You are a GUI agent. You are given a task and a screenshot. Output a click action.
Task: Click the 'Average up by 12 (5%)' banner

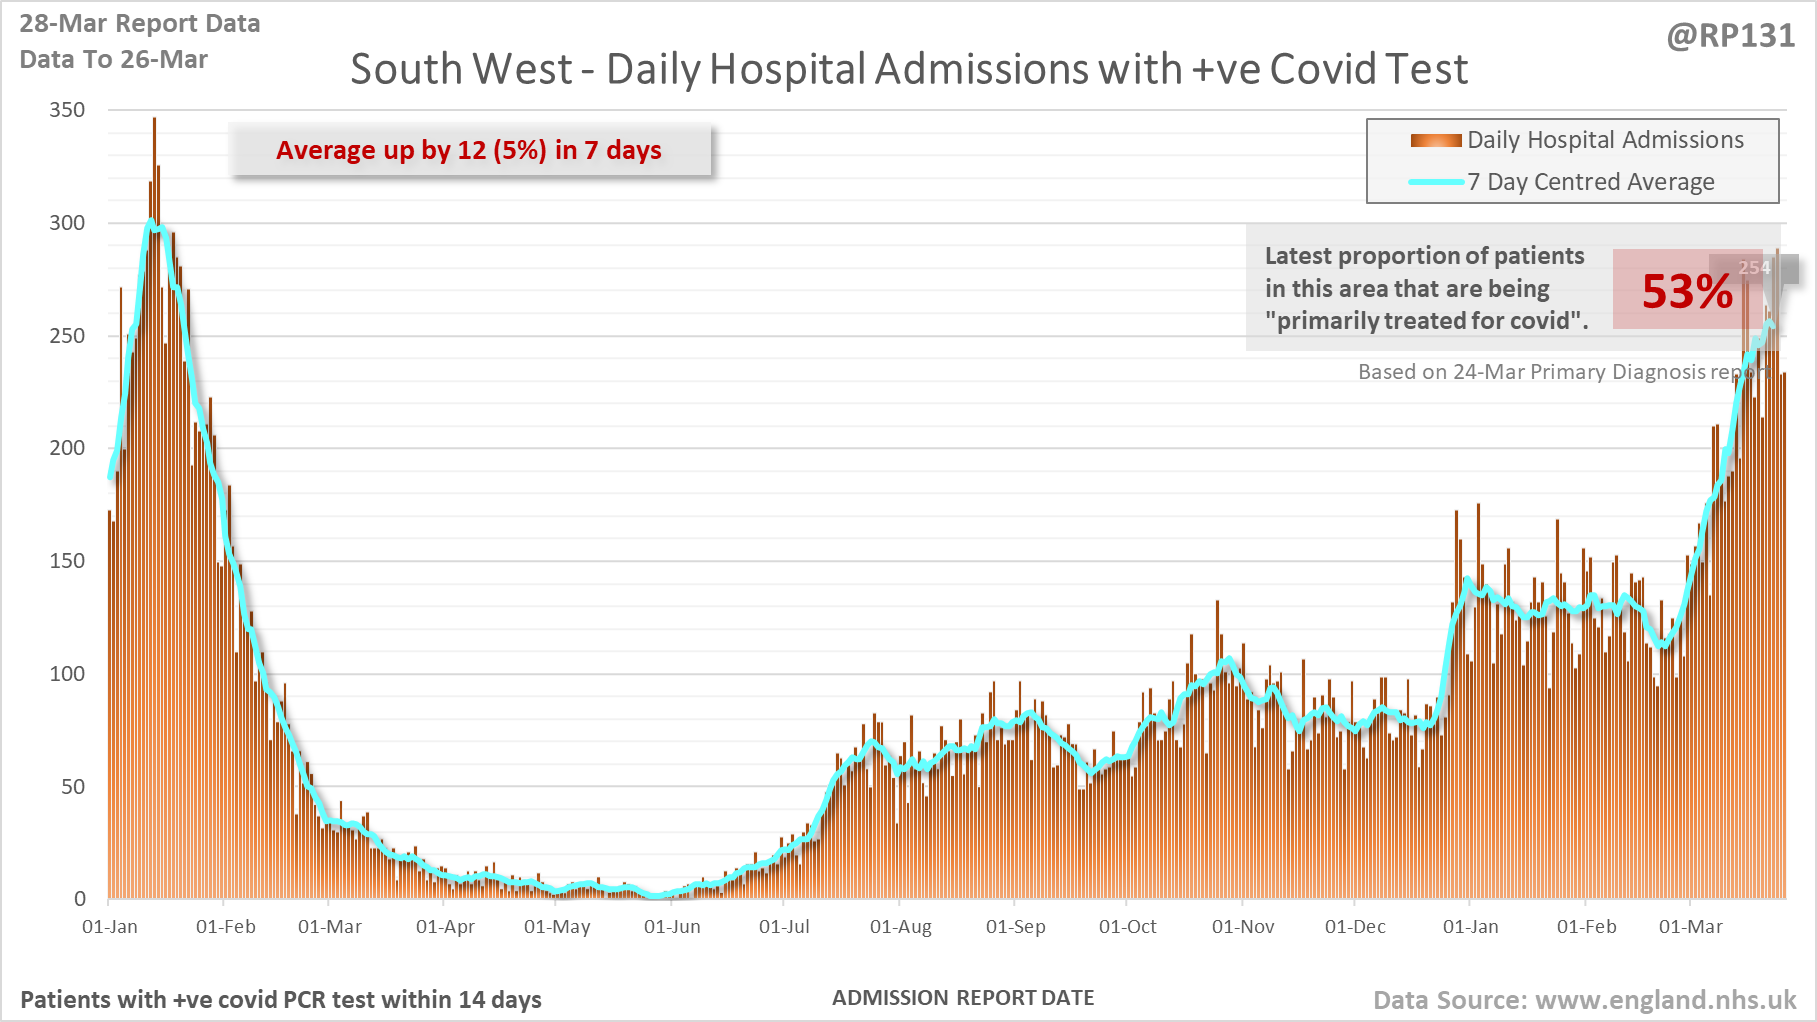click(469, 150)
